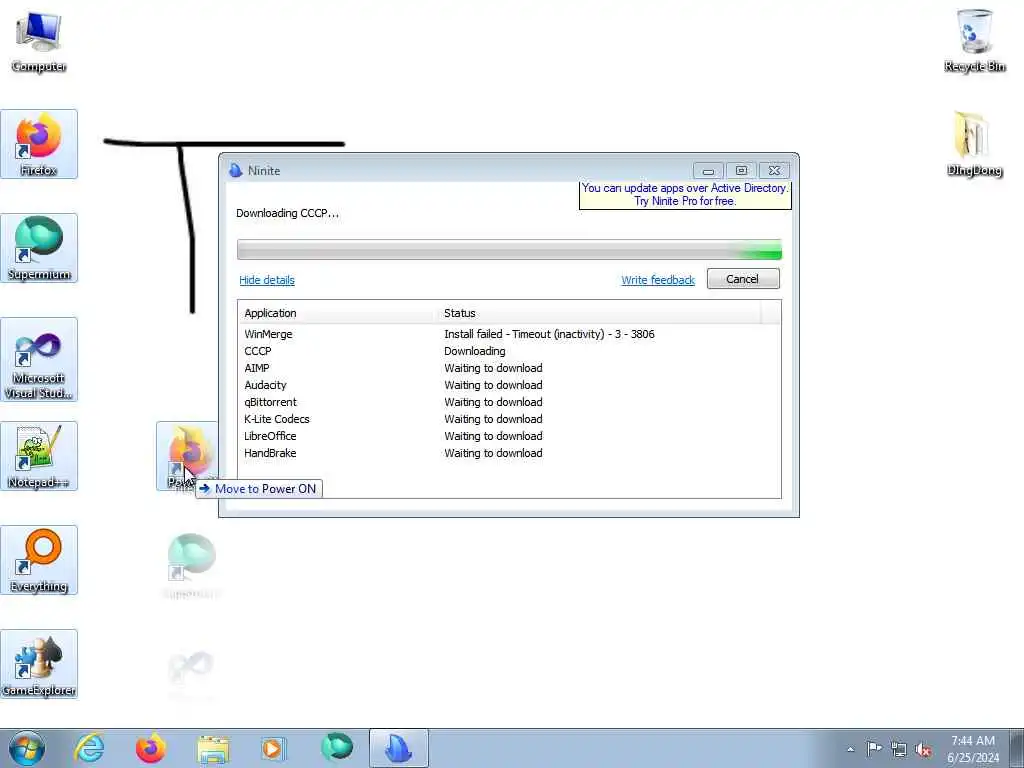Click the CCCP Downloading status
This screenshot has height=768, width=1024.
point(475,351)
